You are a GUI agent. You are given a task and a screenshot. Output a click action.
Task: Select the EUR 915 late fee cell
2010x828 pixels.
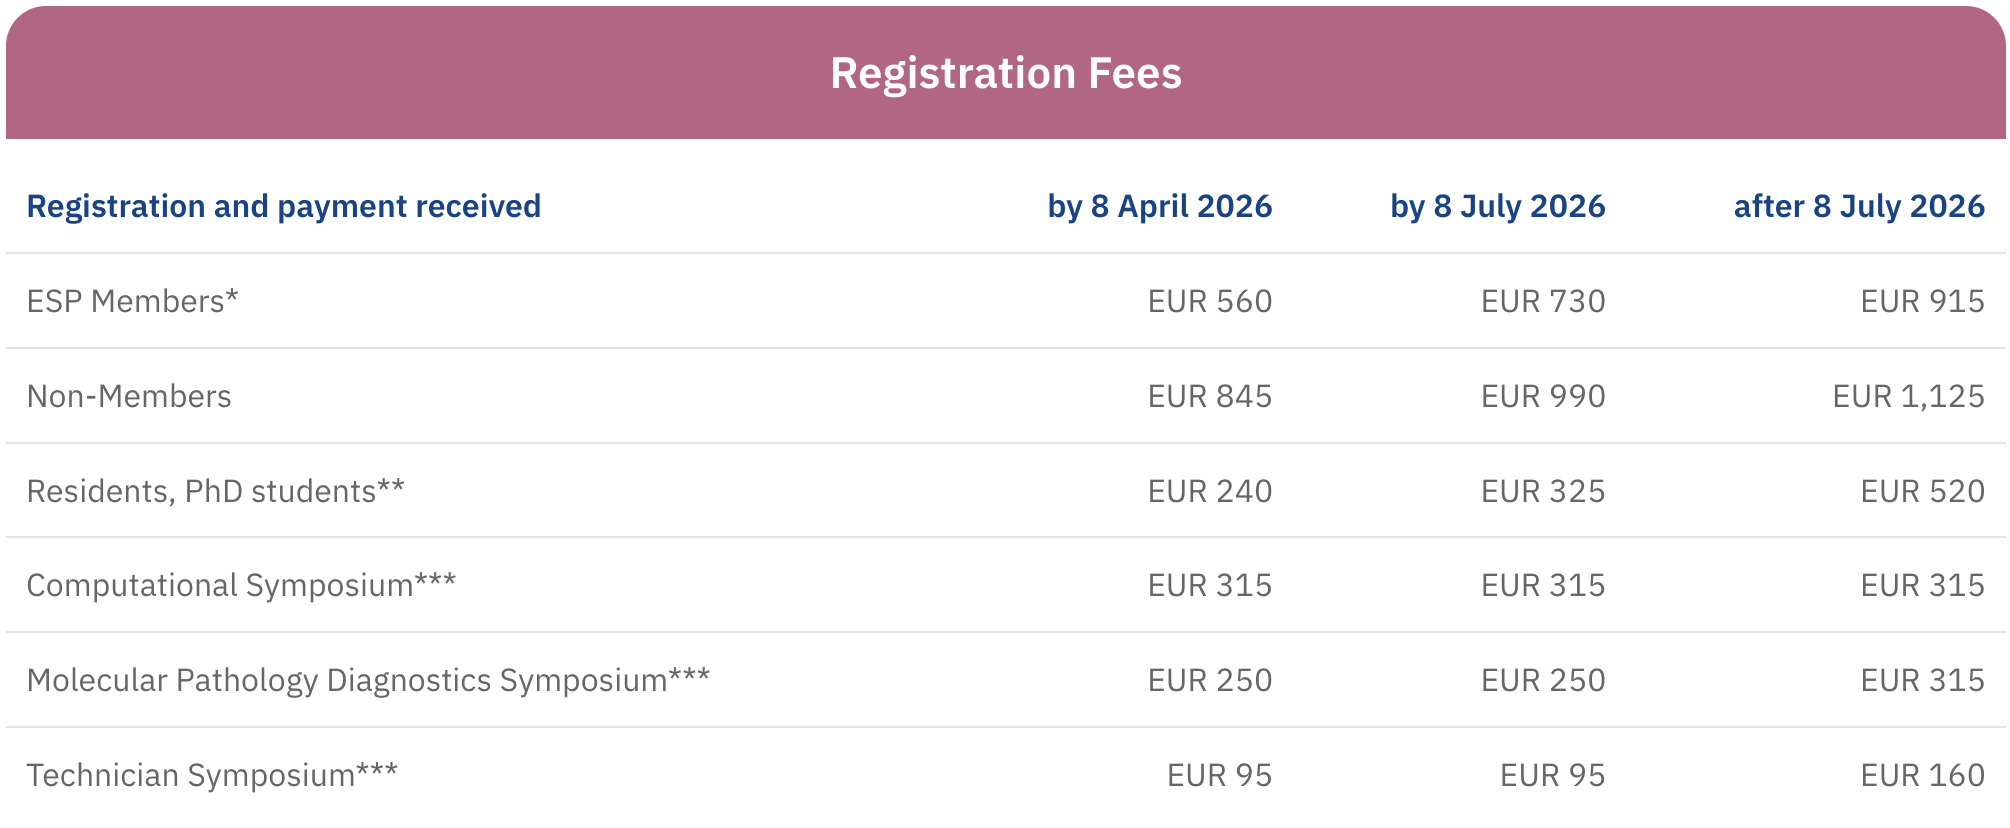[1921, 301]
